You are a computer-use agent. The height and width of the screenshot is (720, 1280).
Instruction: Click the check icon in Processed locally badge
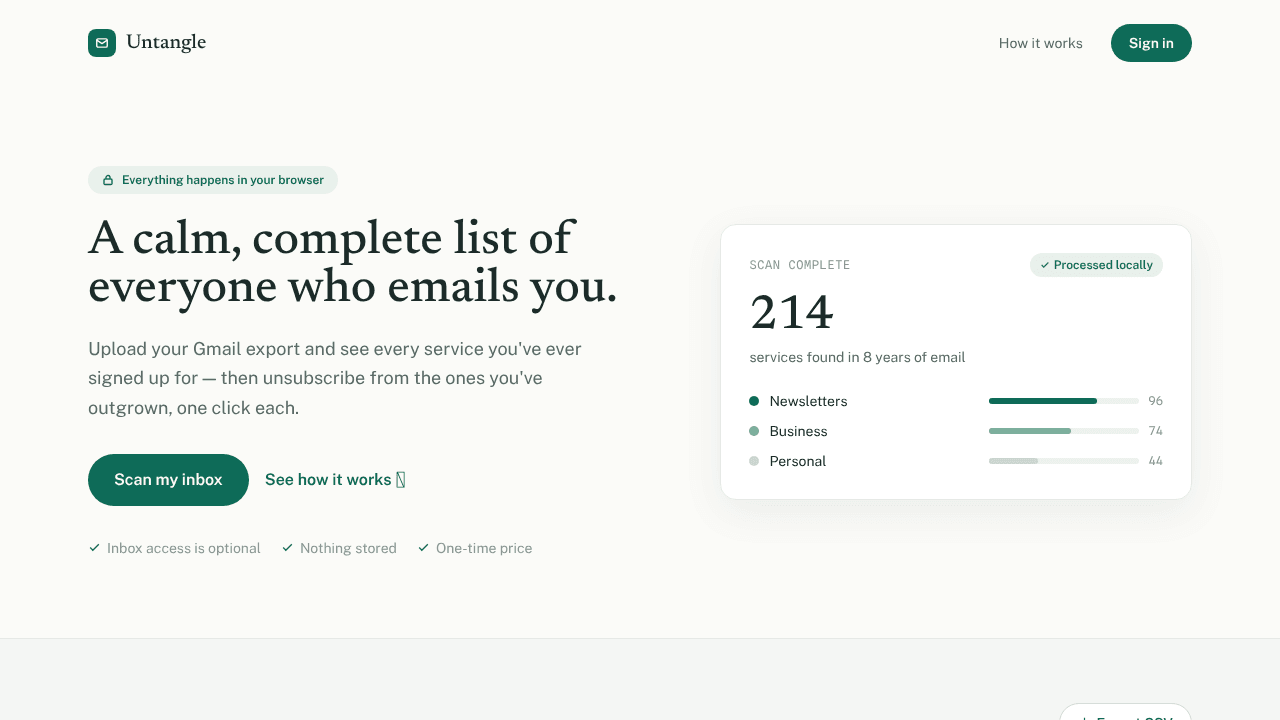1045,265
